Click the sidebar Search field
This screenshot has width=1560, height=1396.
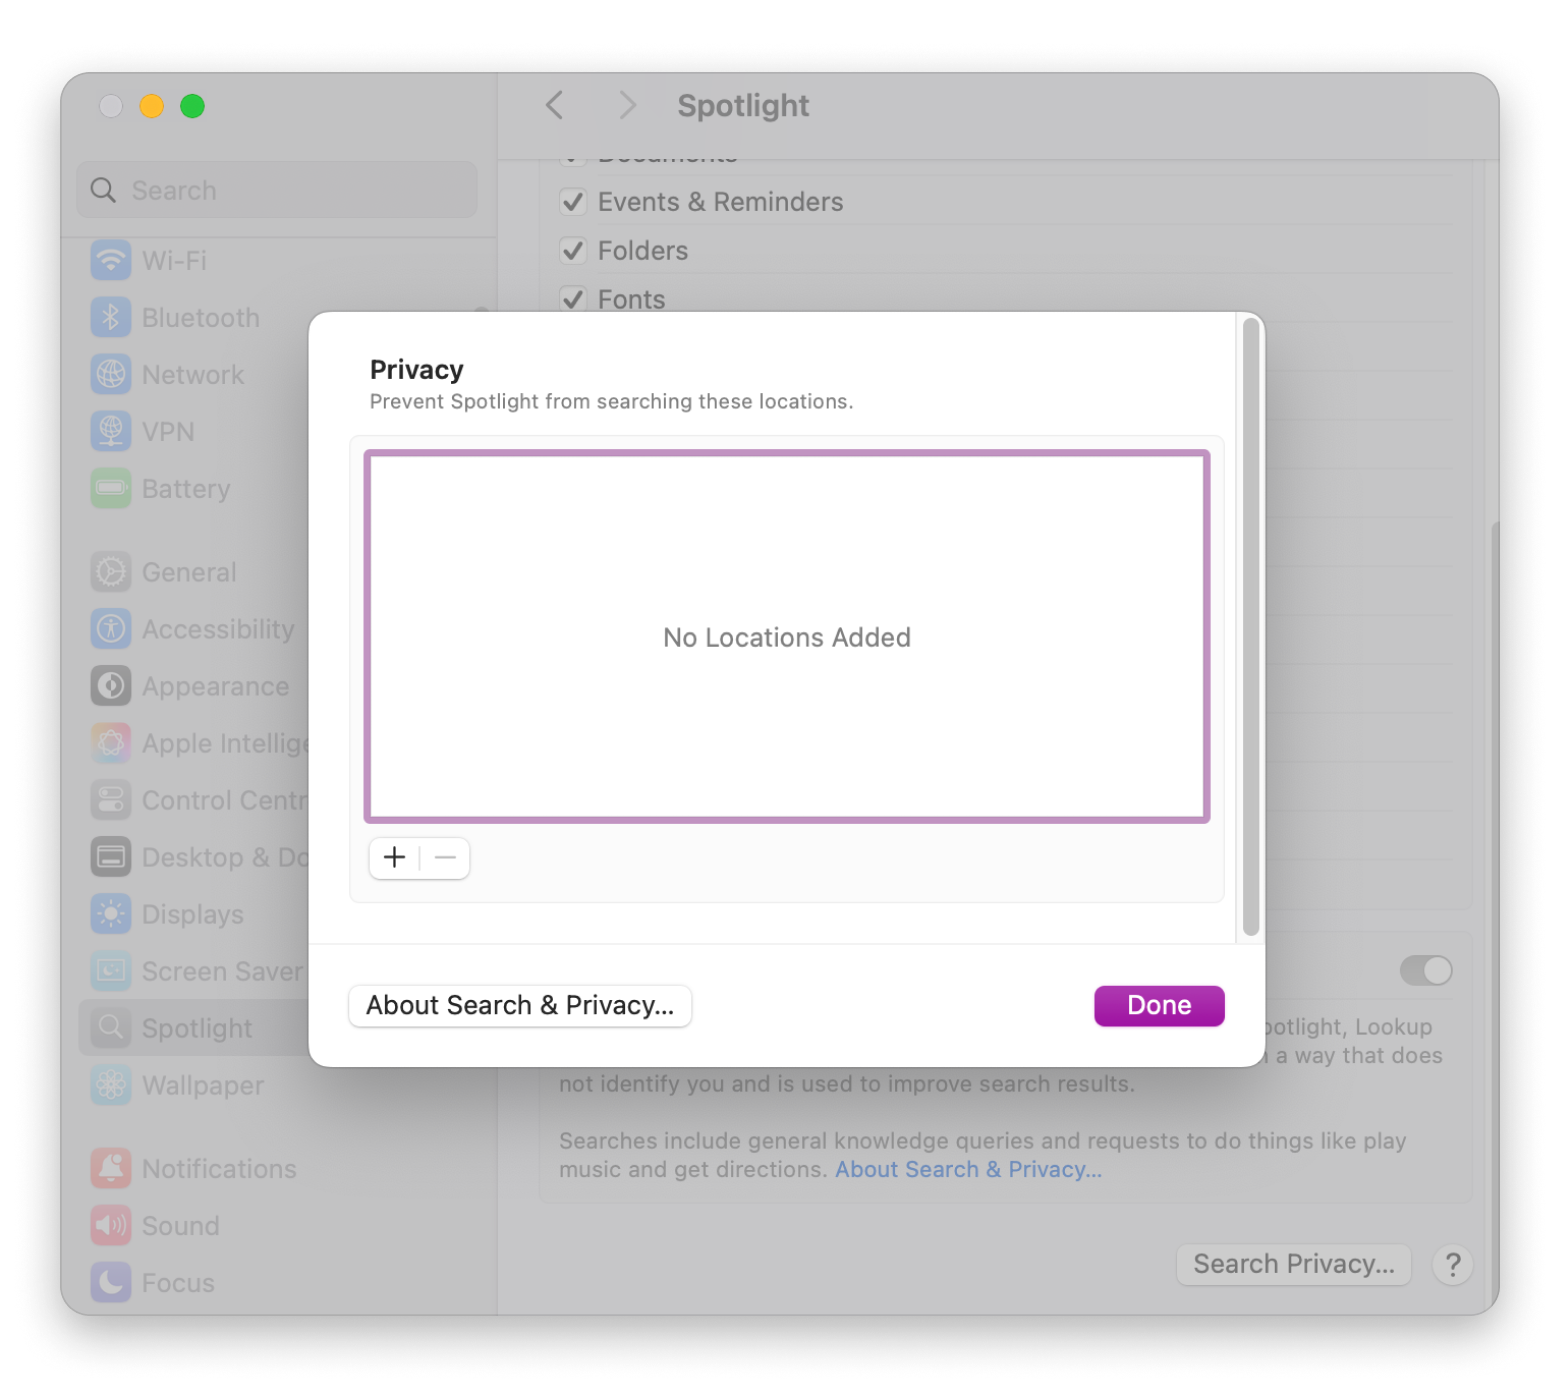277,190
